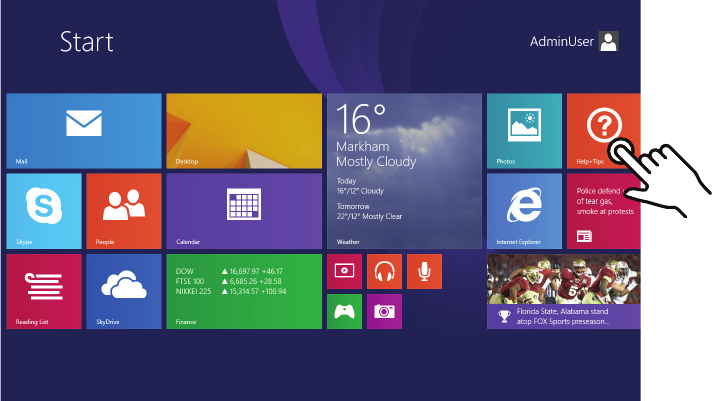Open the Sports tile with football photo
Viewport: 712px width, 401px height.
[564, 292]
